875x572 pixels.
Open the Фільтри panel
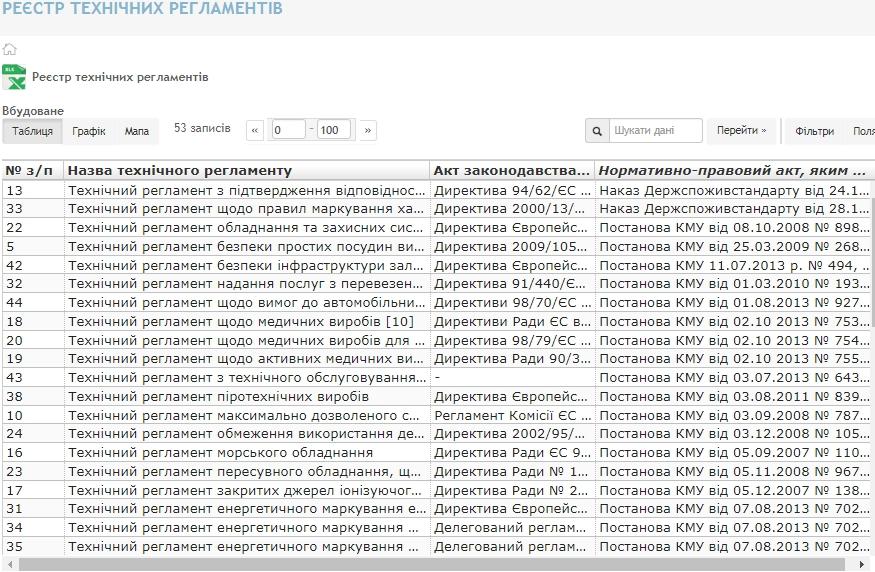pyautogui.click(x=814, y=131)
